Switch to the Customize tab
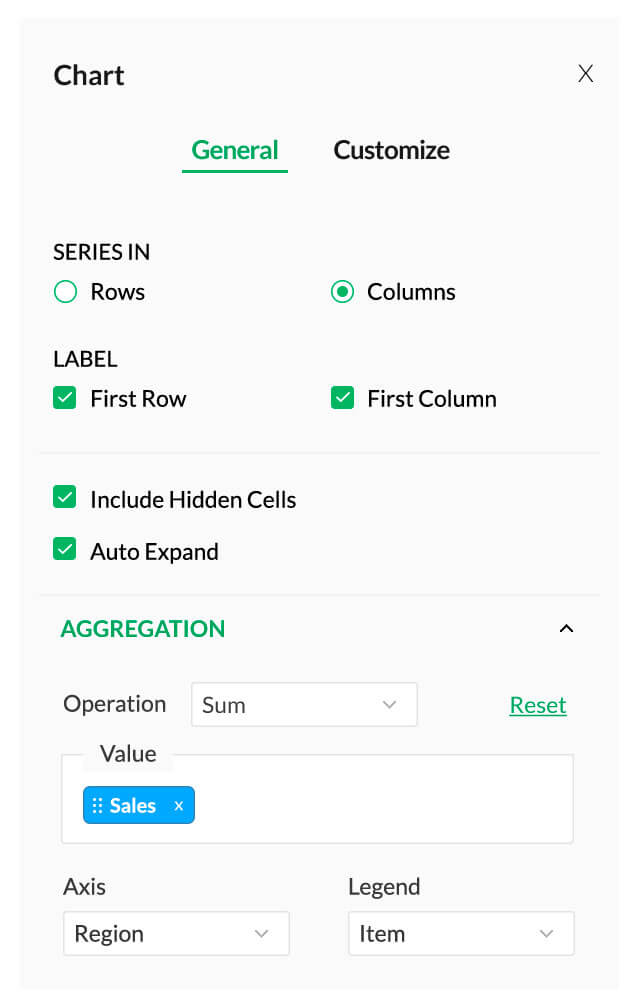Image resolution: width=639 pixels, height=1007 pixels. pyautogui.click(x=391, y=150)
